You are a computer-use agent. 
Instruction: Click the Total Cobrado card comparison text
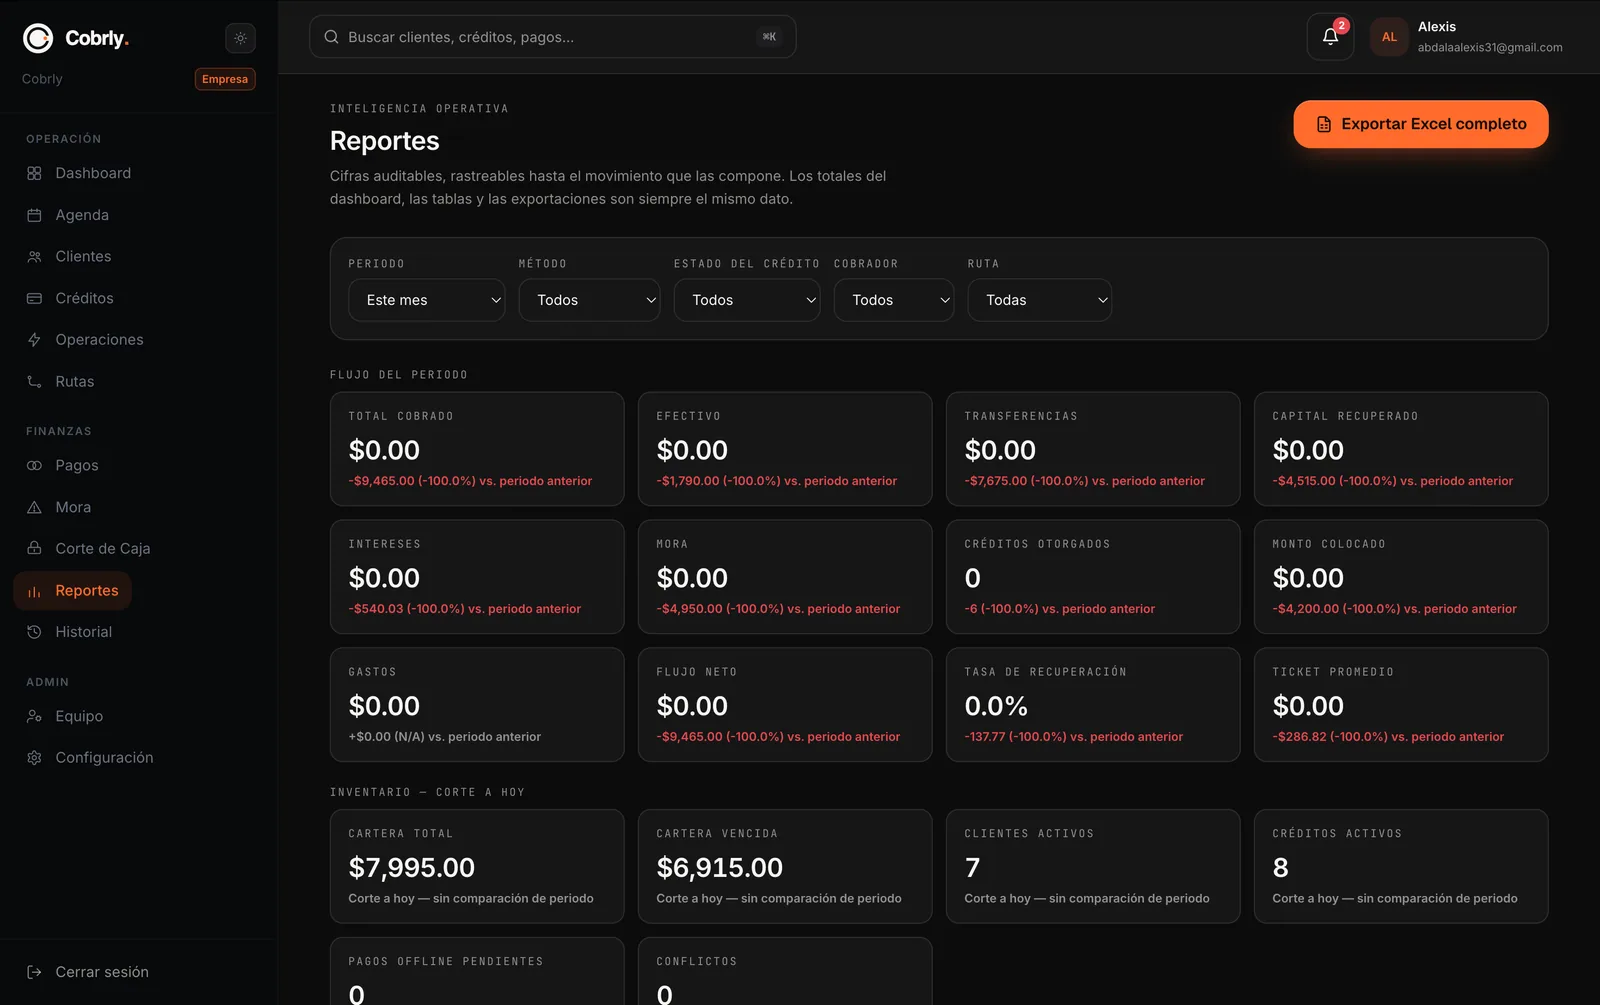click(470, 481)
